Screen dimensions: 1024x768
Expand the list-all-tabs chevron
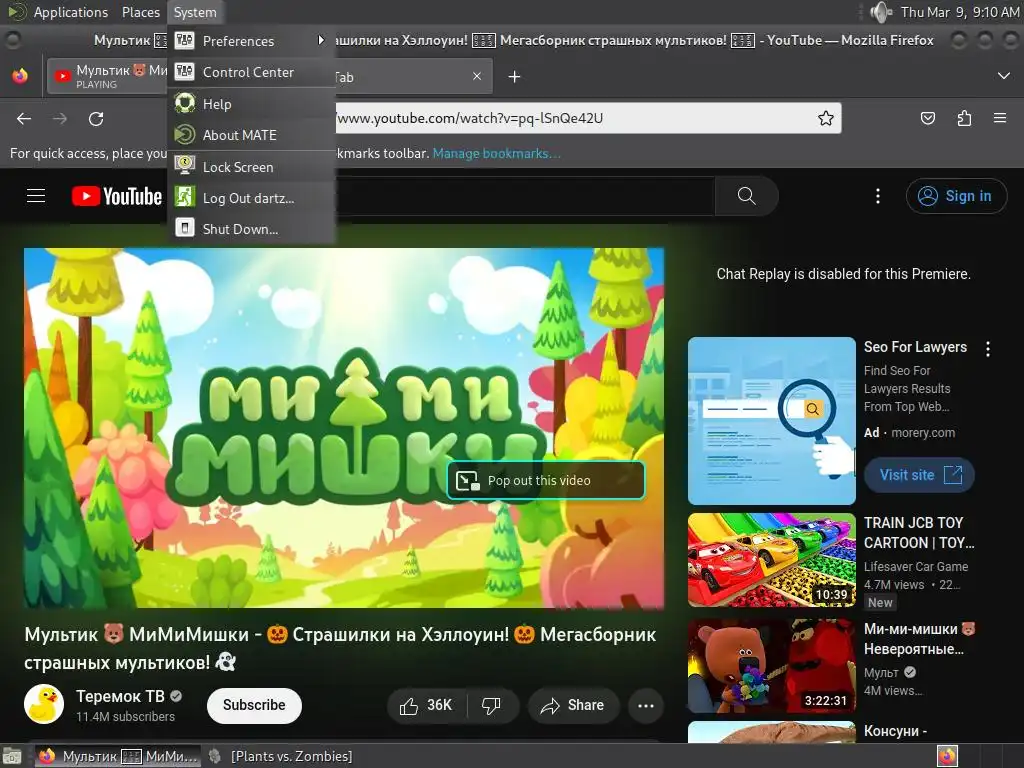tap(1004, 76)
